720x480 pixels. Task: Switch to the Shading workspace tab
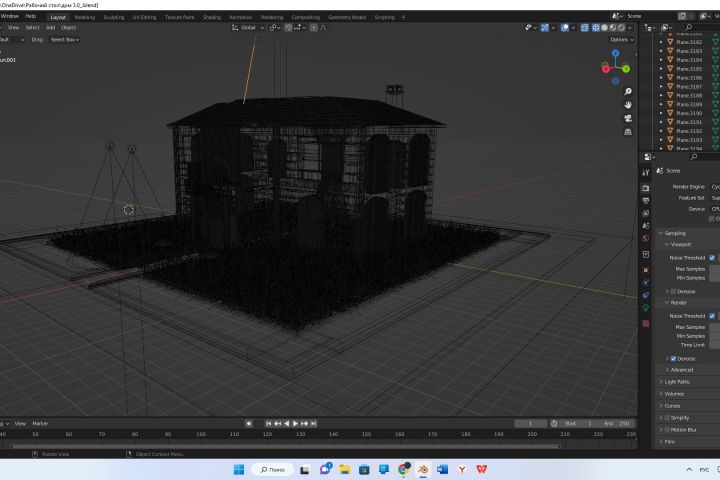click(212, 17)
